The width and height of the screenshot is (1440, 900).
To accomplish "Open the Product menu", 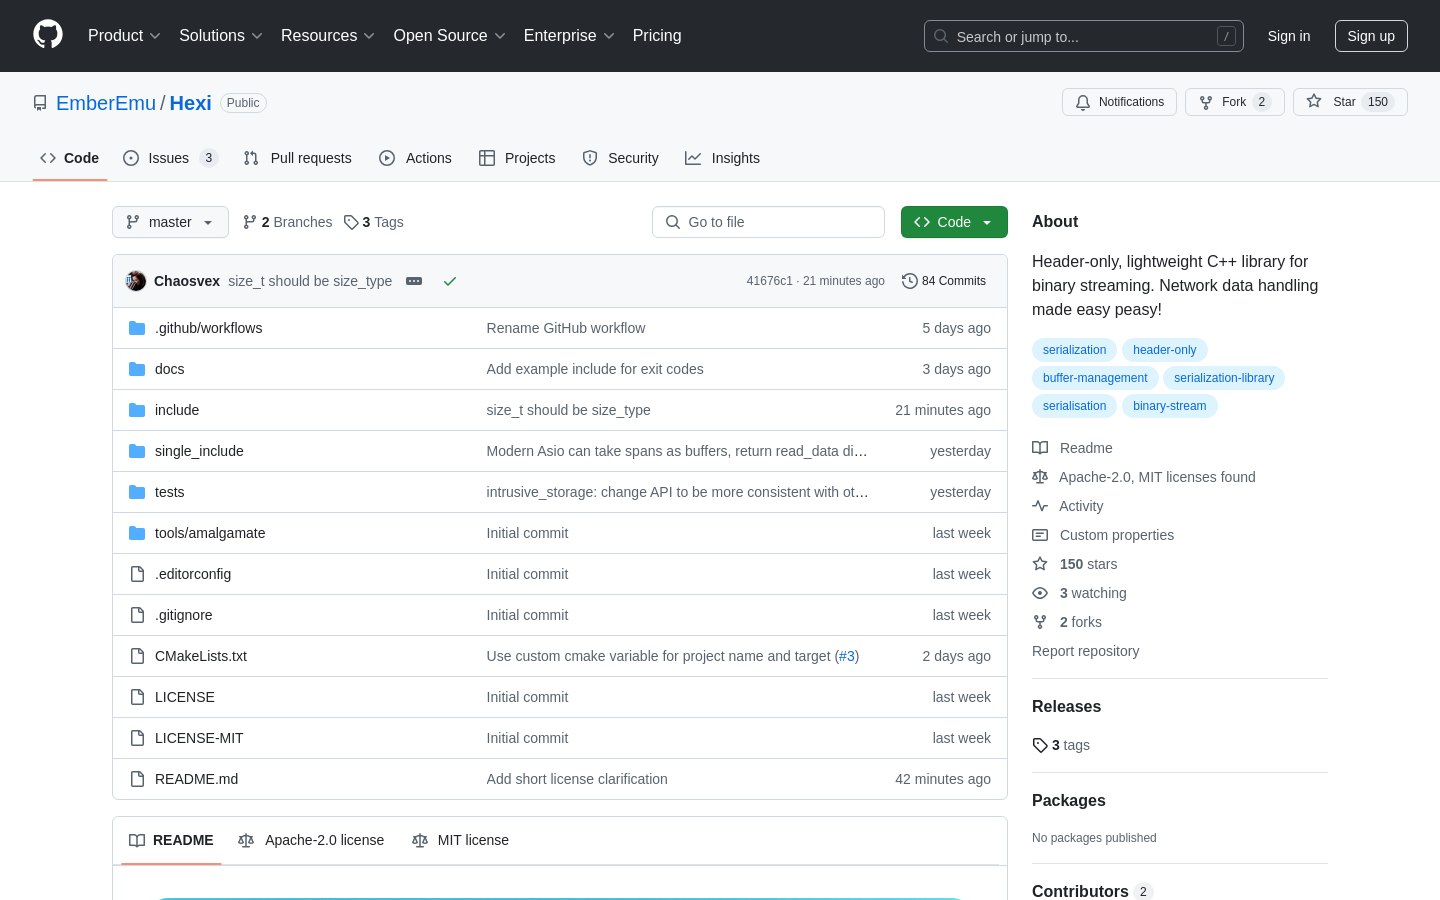I will click(x=124, y=36).
